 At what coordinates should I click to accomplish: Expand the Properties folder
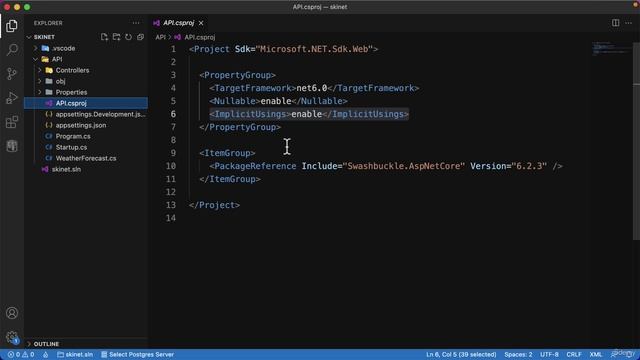[x=40, y=92]
